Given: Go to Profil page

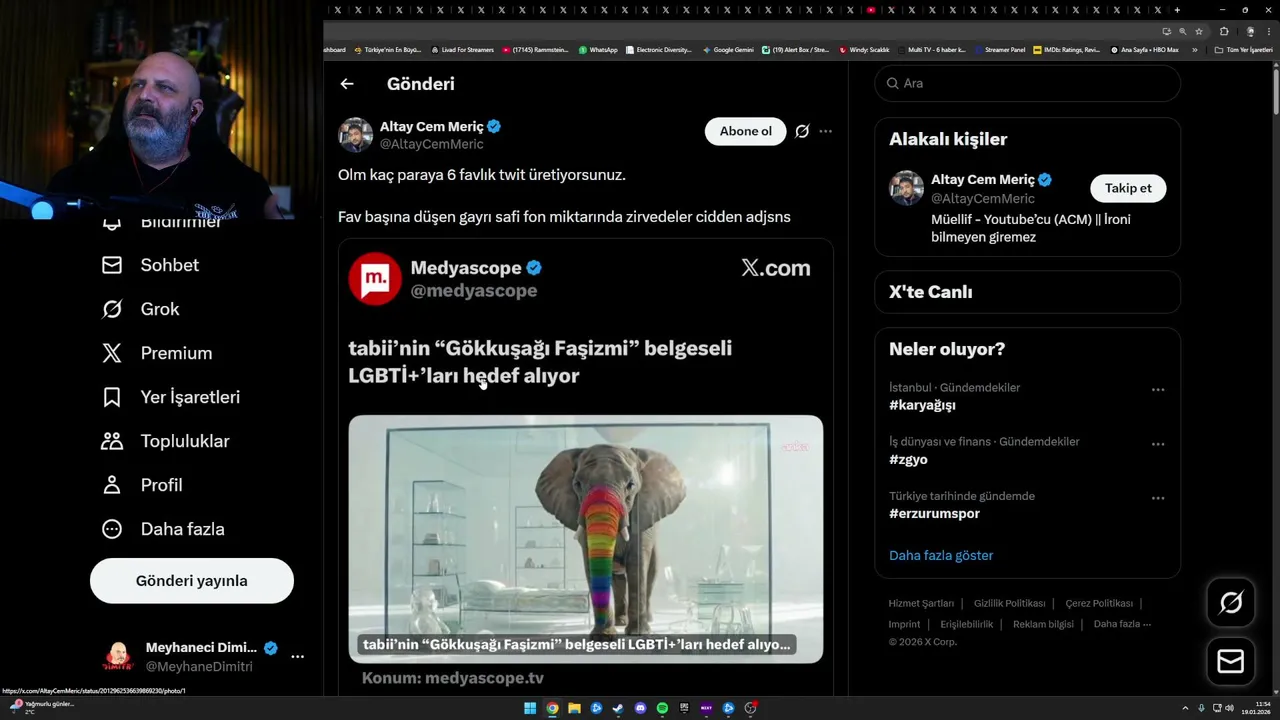Looking at the screenshot, I should click(142, 485).
